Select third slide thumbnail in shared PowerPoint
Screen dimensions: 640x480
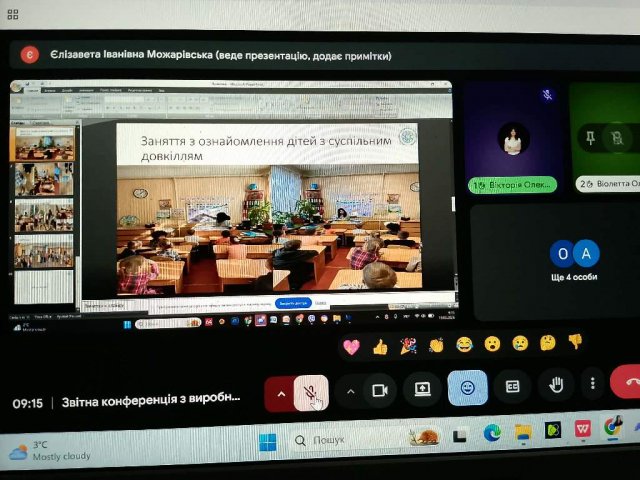pos(44,215)
